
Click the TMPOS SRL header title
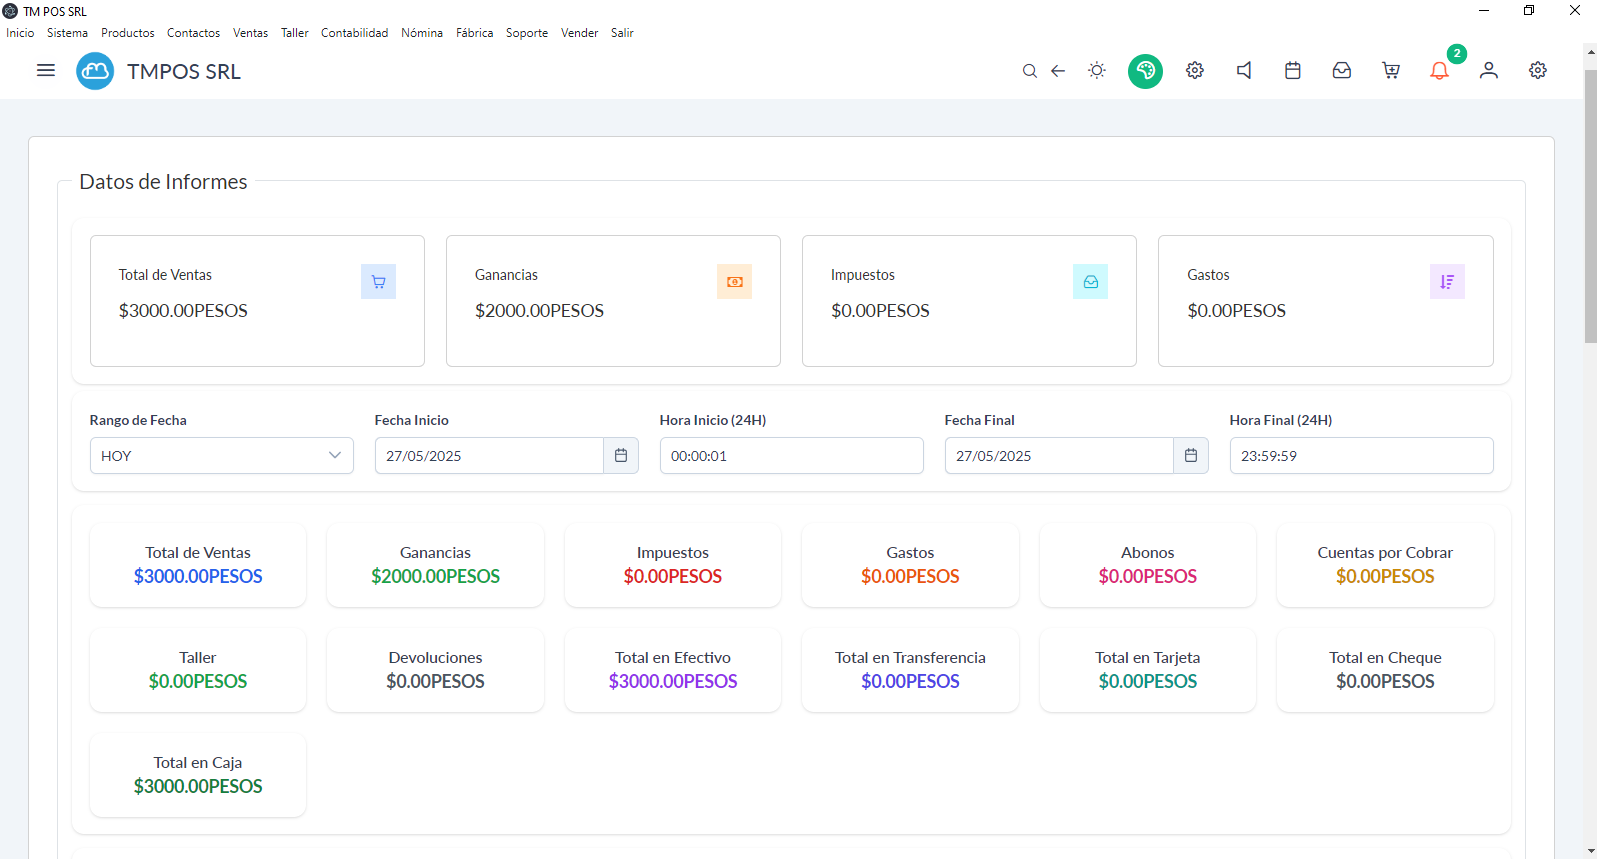tap(184, 72)
